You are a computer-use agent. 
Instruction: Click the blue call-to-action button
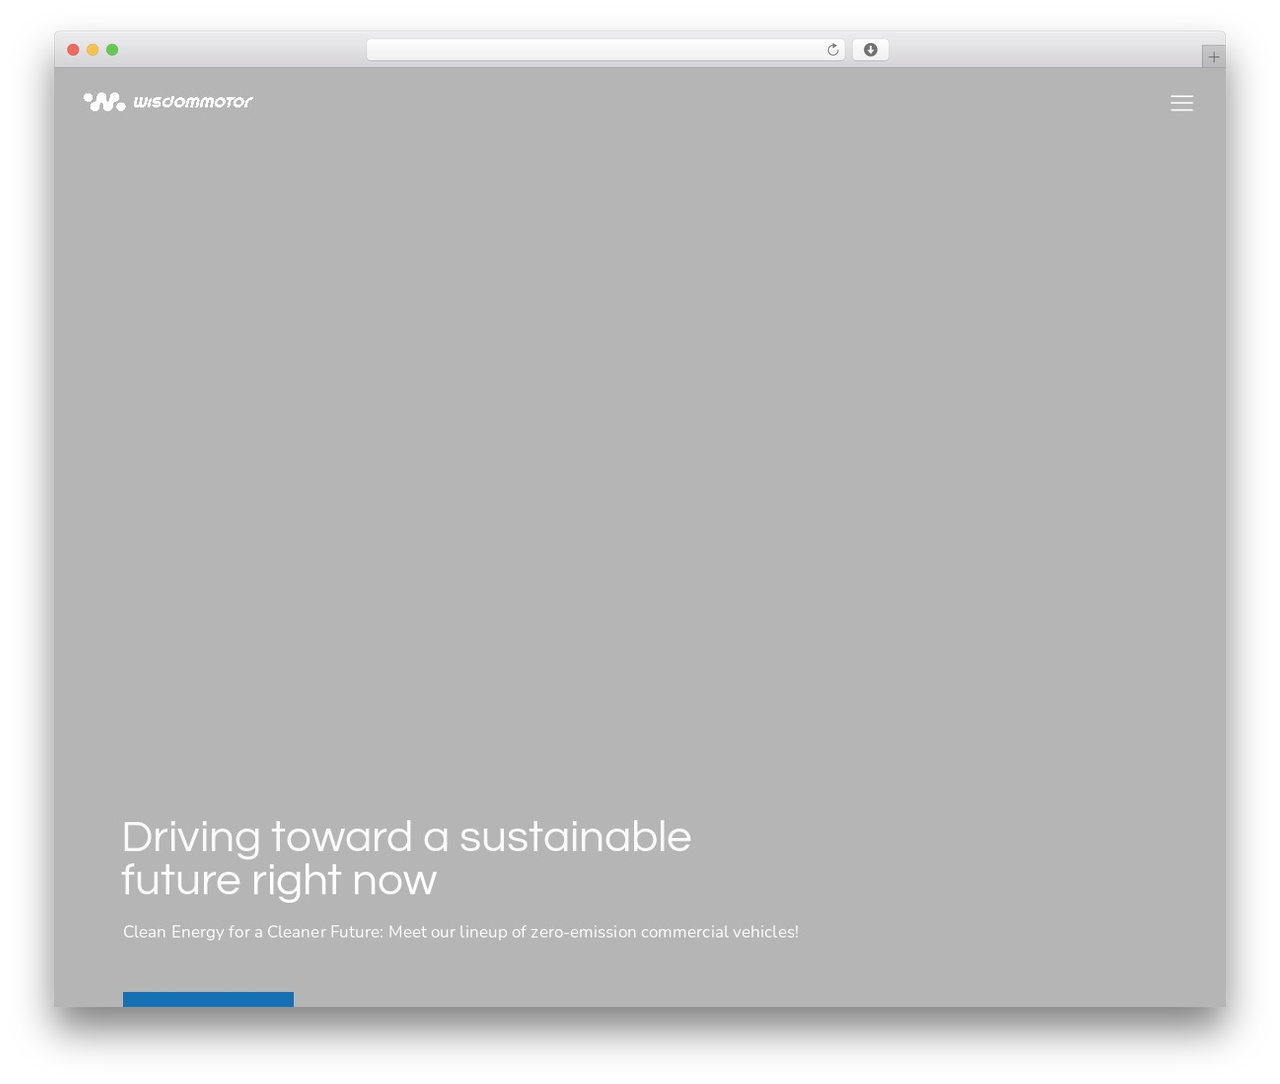tap(208, 999)
